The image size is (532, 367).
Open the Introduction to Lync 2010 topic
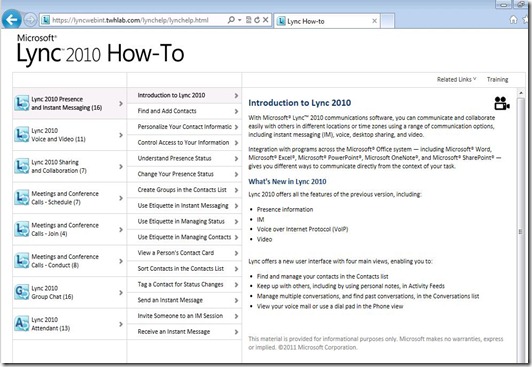coord(184,96)
